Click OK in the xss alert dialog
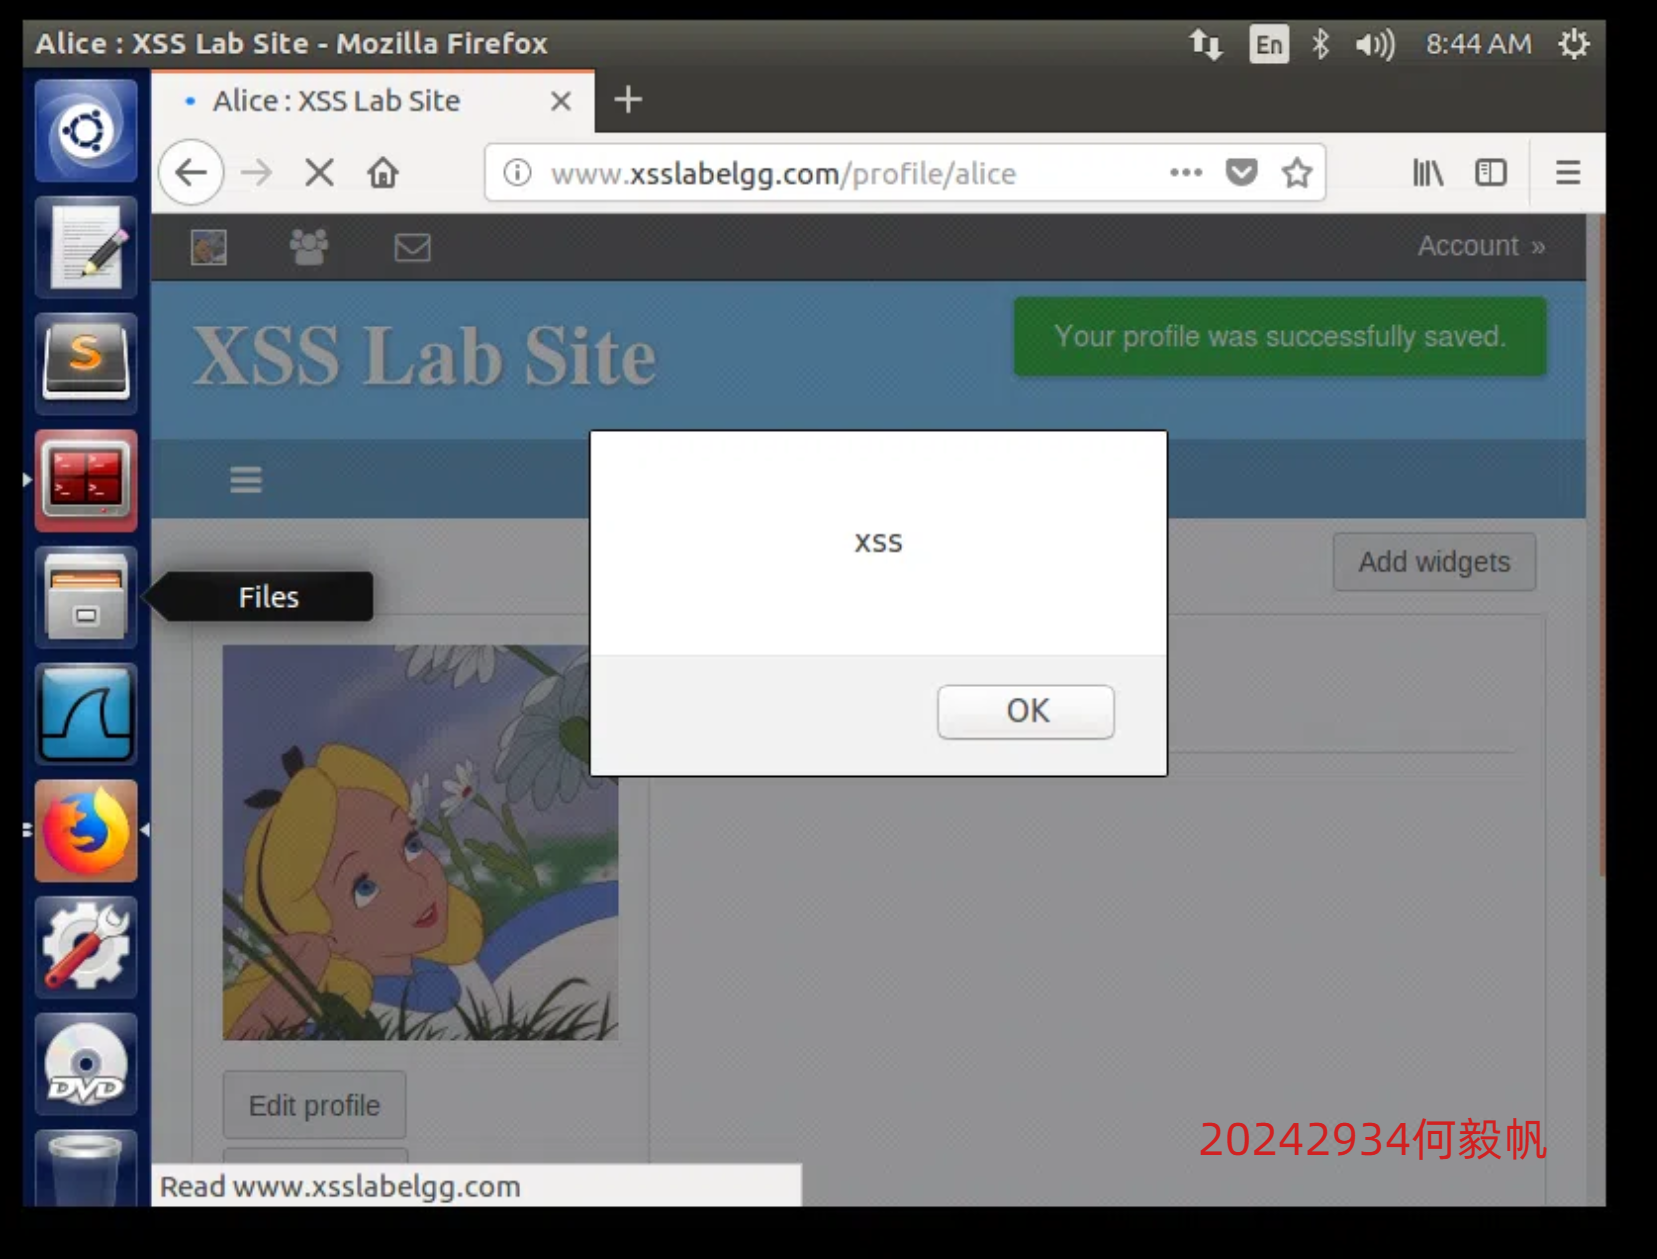This screenshot has width=1657, height=1259. pos(1025,711)
